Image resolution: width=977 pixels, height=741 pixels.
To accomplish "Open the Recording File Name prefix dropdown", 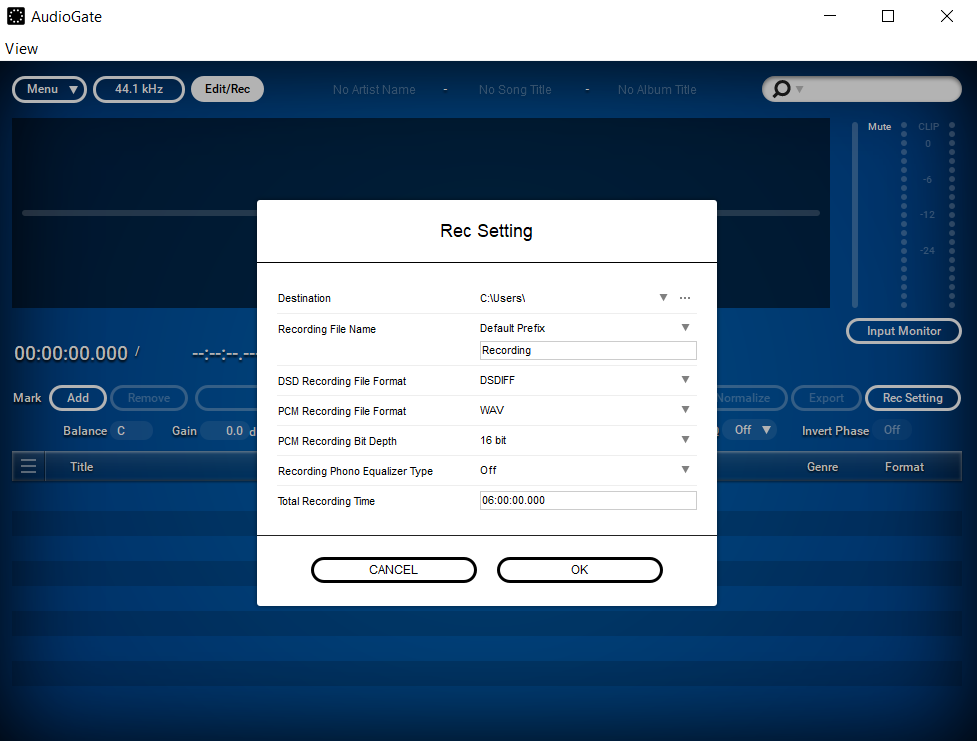I will pyautogui.click(x=685, y=327).
